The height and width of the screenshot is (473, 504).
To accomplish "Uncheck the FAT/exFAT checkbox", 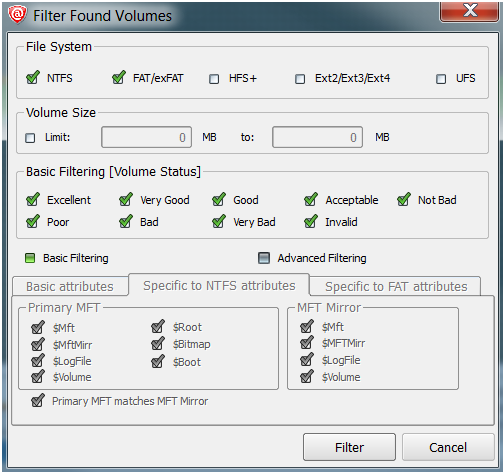I will tap(119, 78).
